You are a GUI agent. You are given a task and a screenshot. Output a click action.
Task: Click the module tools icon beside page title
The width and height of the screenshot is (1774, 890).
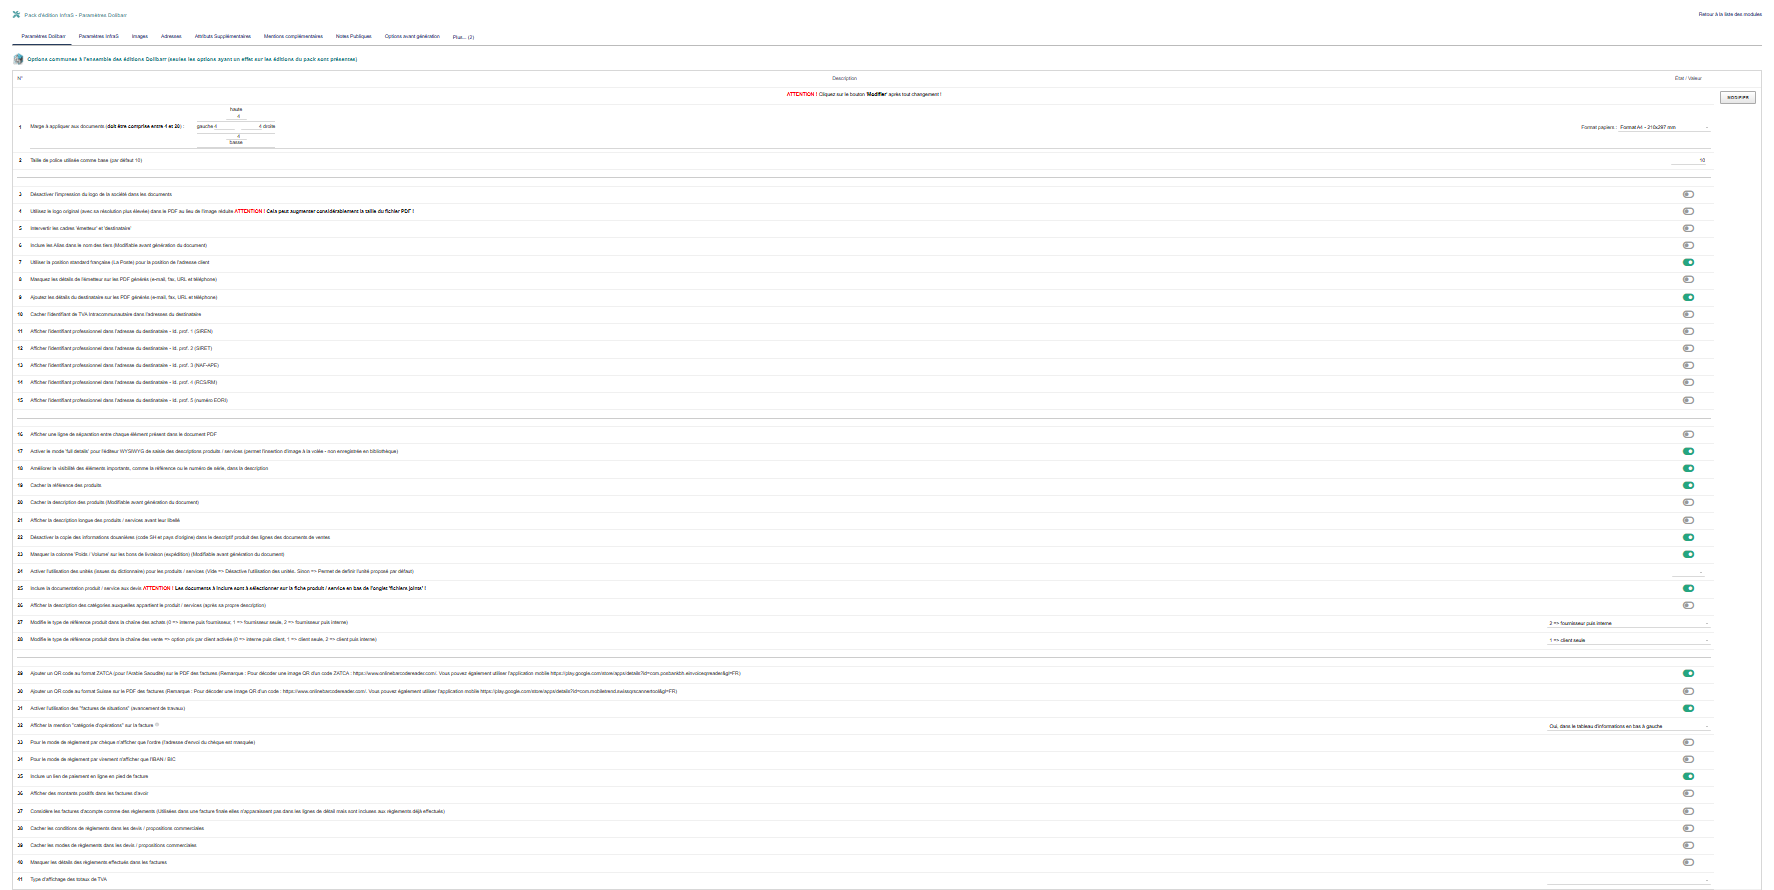pyautogui.click(x=16, y=15)
